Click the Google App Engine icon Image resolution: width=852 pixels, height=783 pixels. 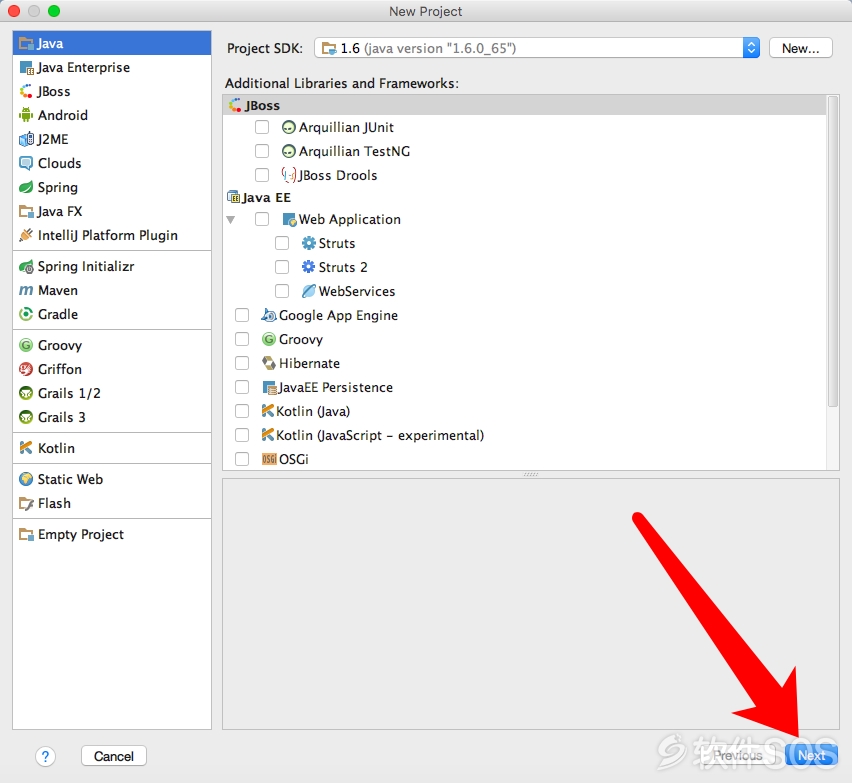pyautogui.click(x=269, y=315)
